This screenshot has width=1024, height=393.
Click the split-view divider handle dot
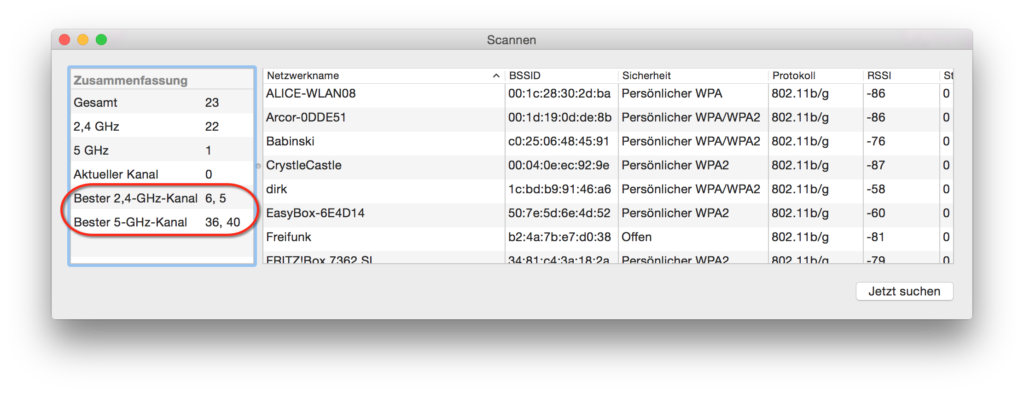[259, 166]
